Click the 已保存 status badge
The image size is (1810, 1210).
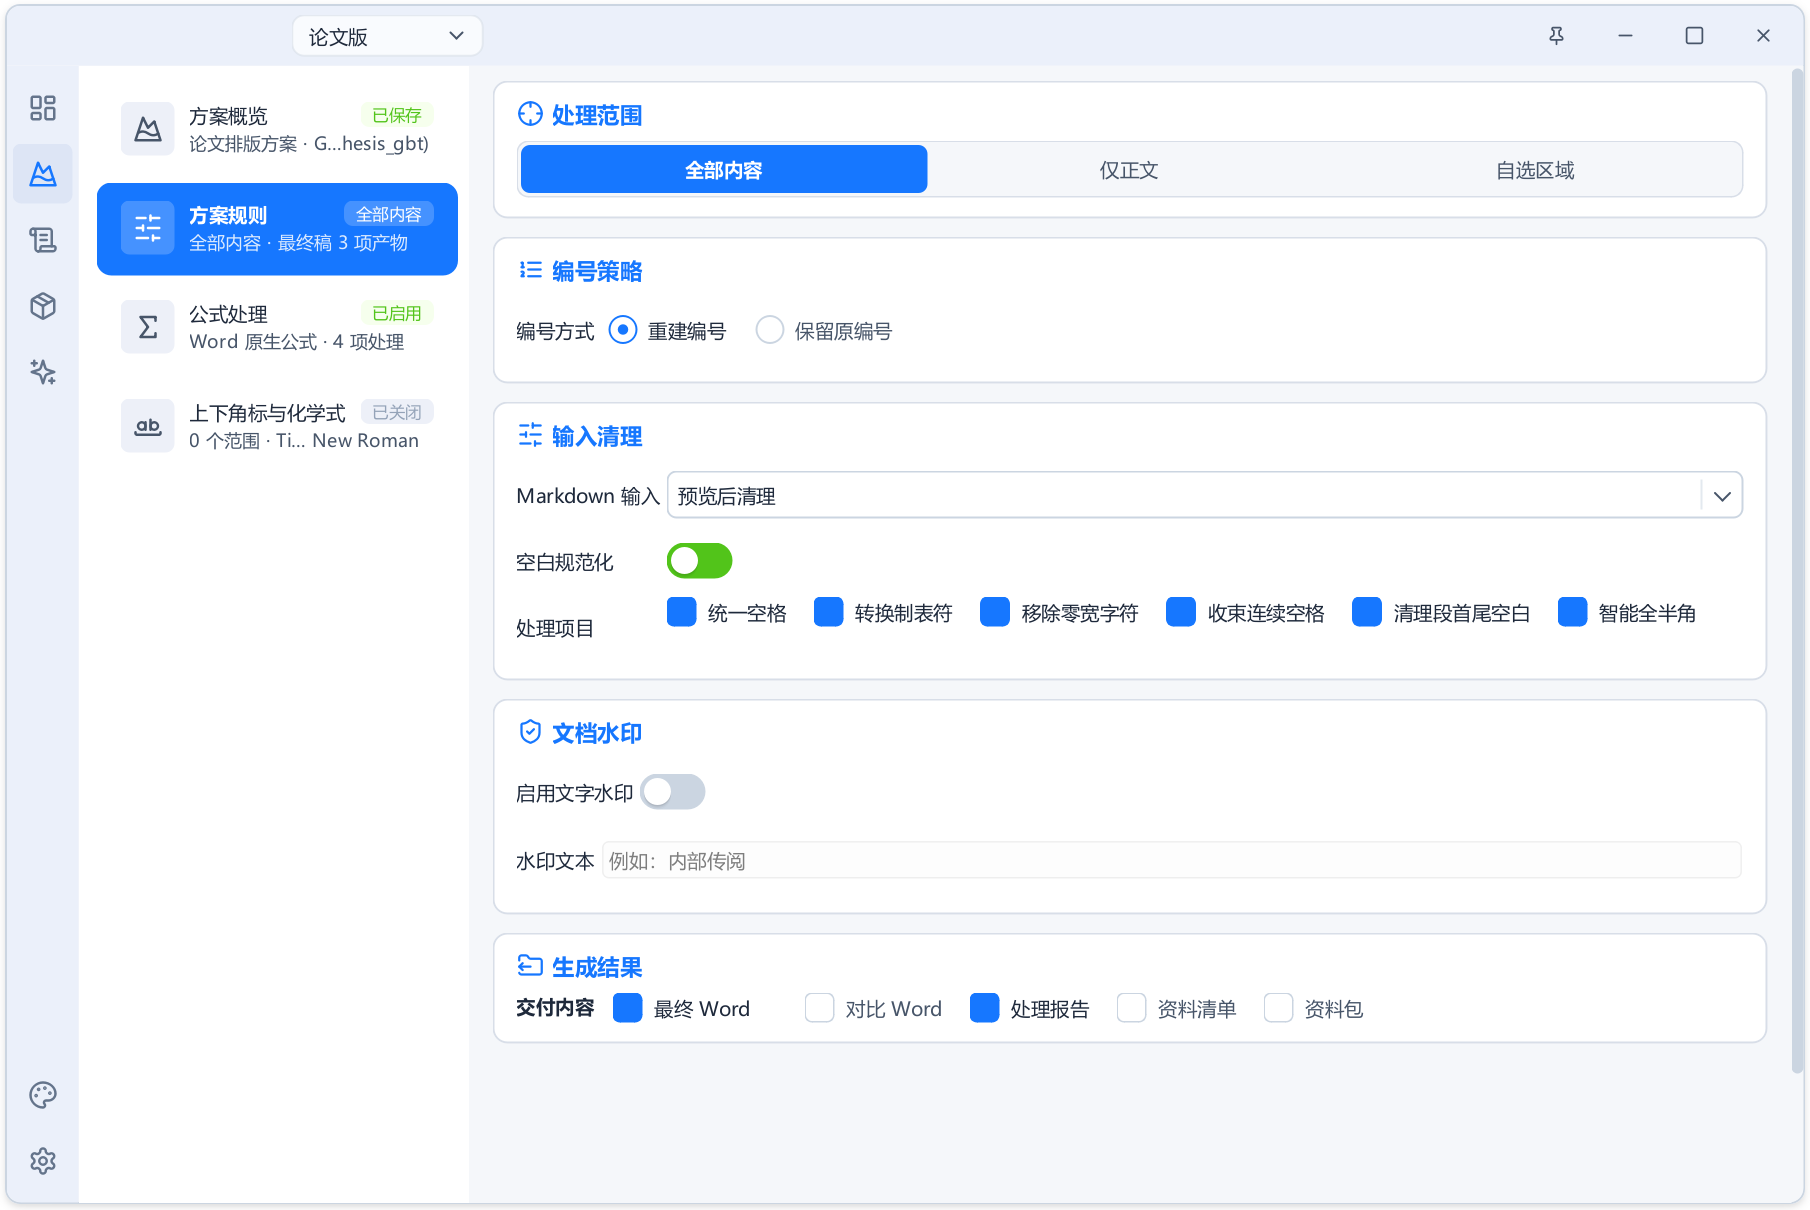click(397, 115)
